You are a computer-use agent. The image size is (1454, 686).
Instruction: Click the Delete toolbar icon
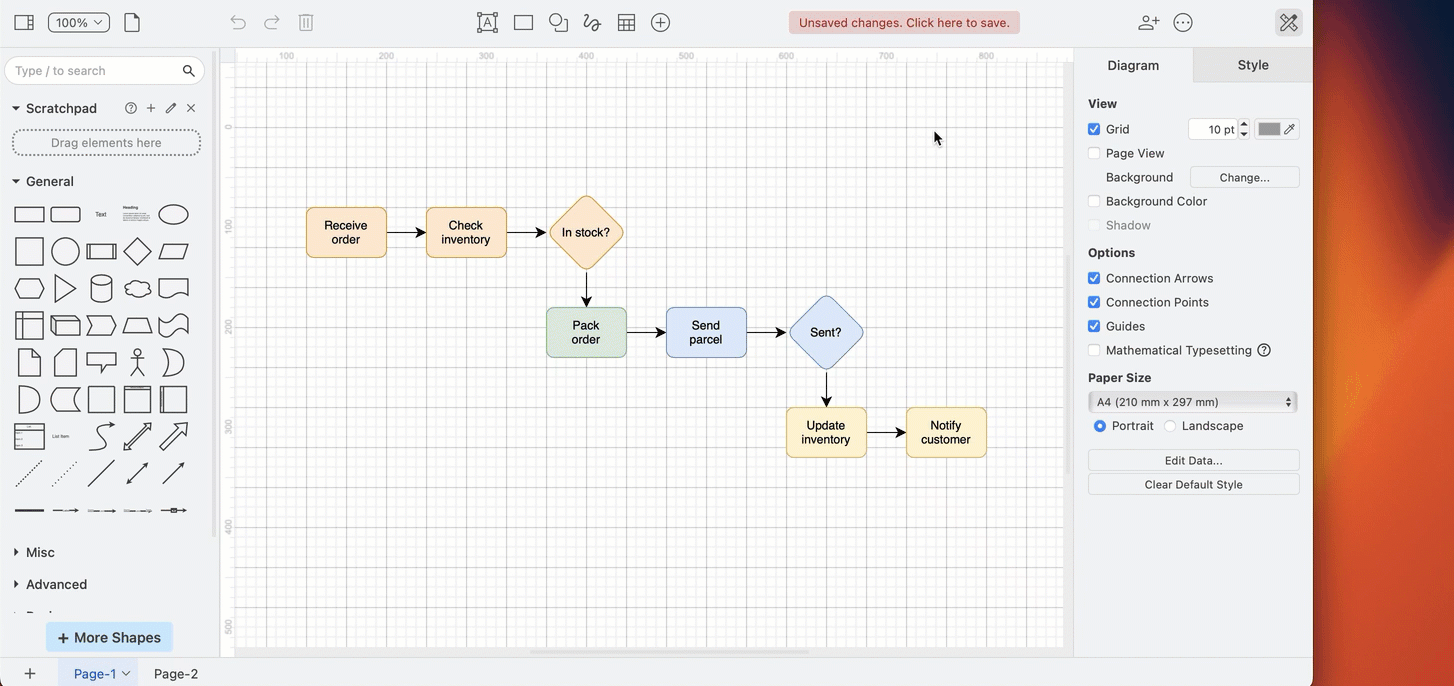pos(305,22)
